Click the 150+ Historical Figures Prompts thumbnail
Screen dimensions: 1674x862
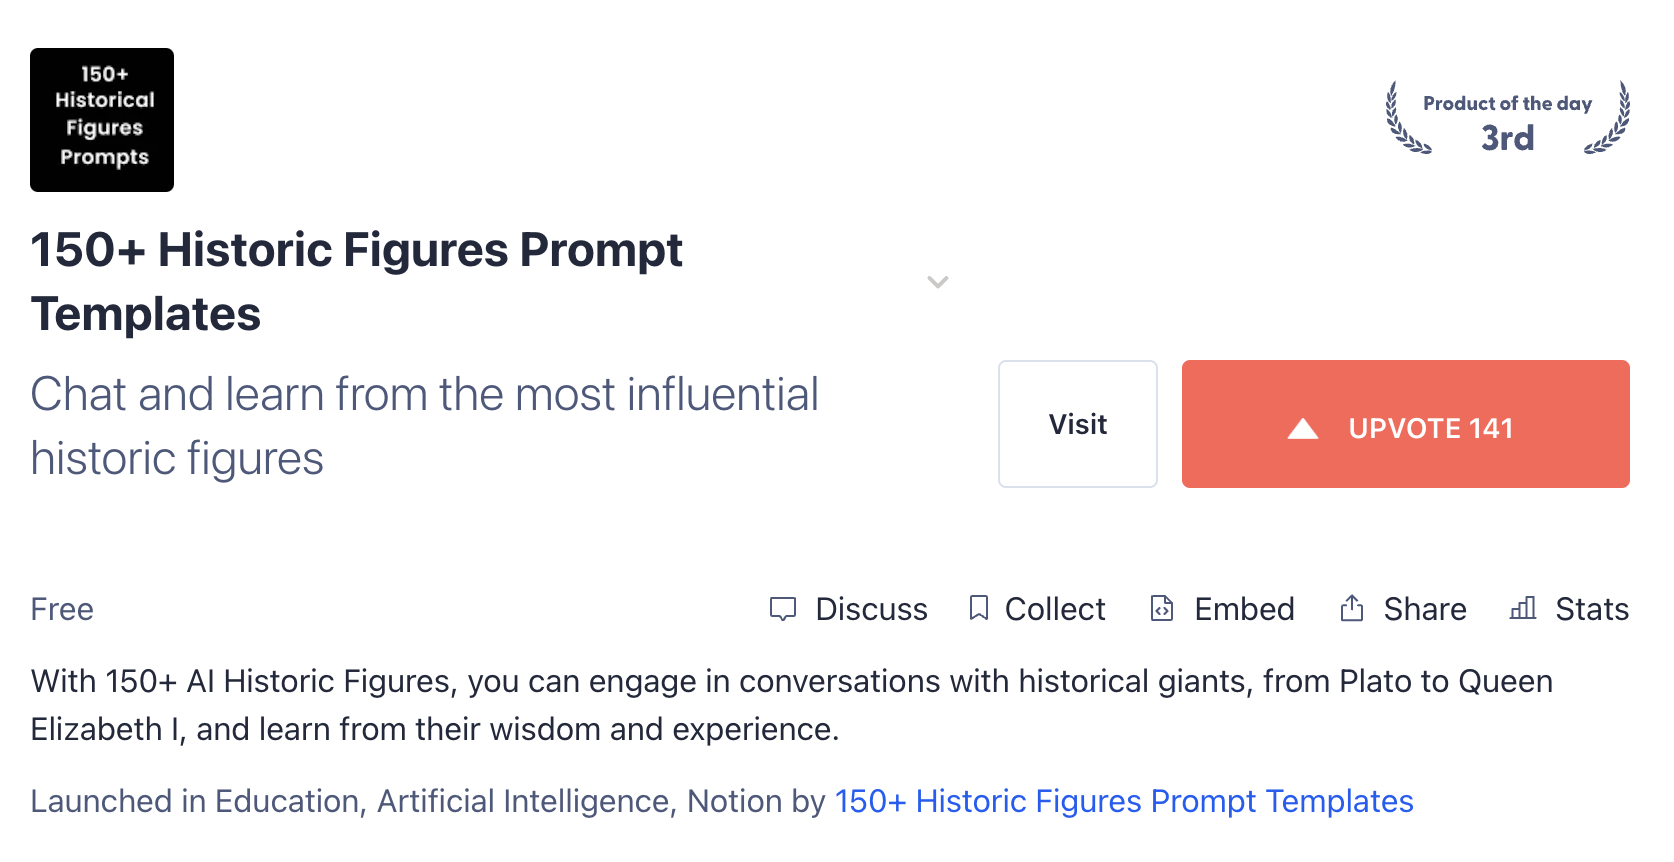point(102,120)
